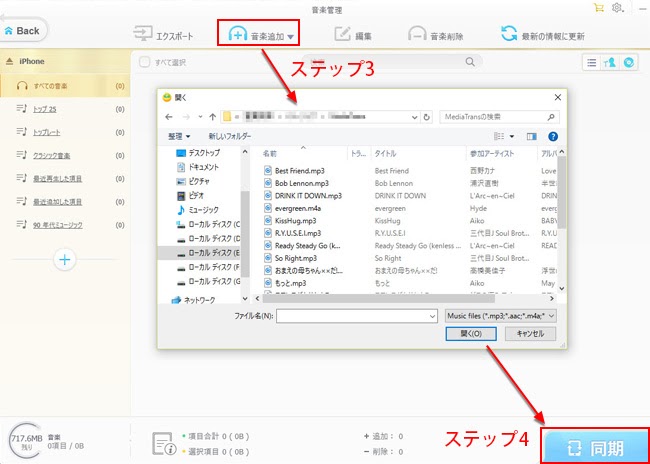This screenshot has height=464, width=650.
Task: Select the すべての音楽 playlist
Action: click(x=65, y=86)
